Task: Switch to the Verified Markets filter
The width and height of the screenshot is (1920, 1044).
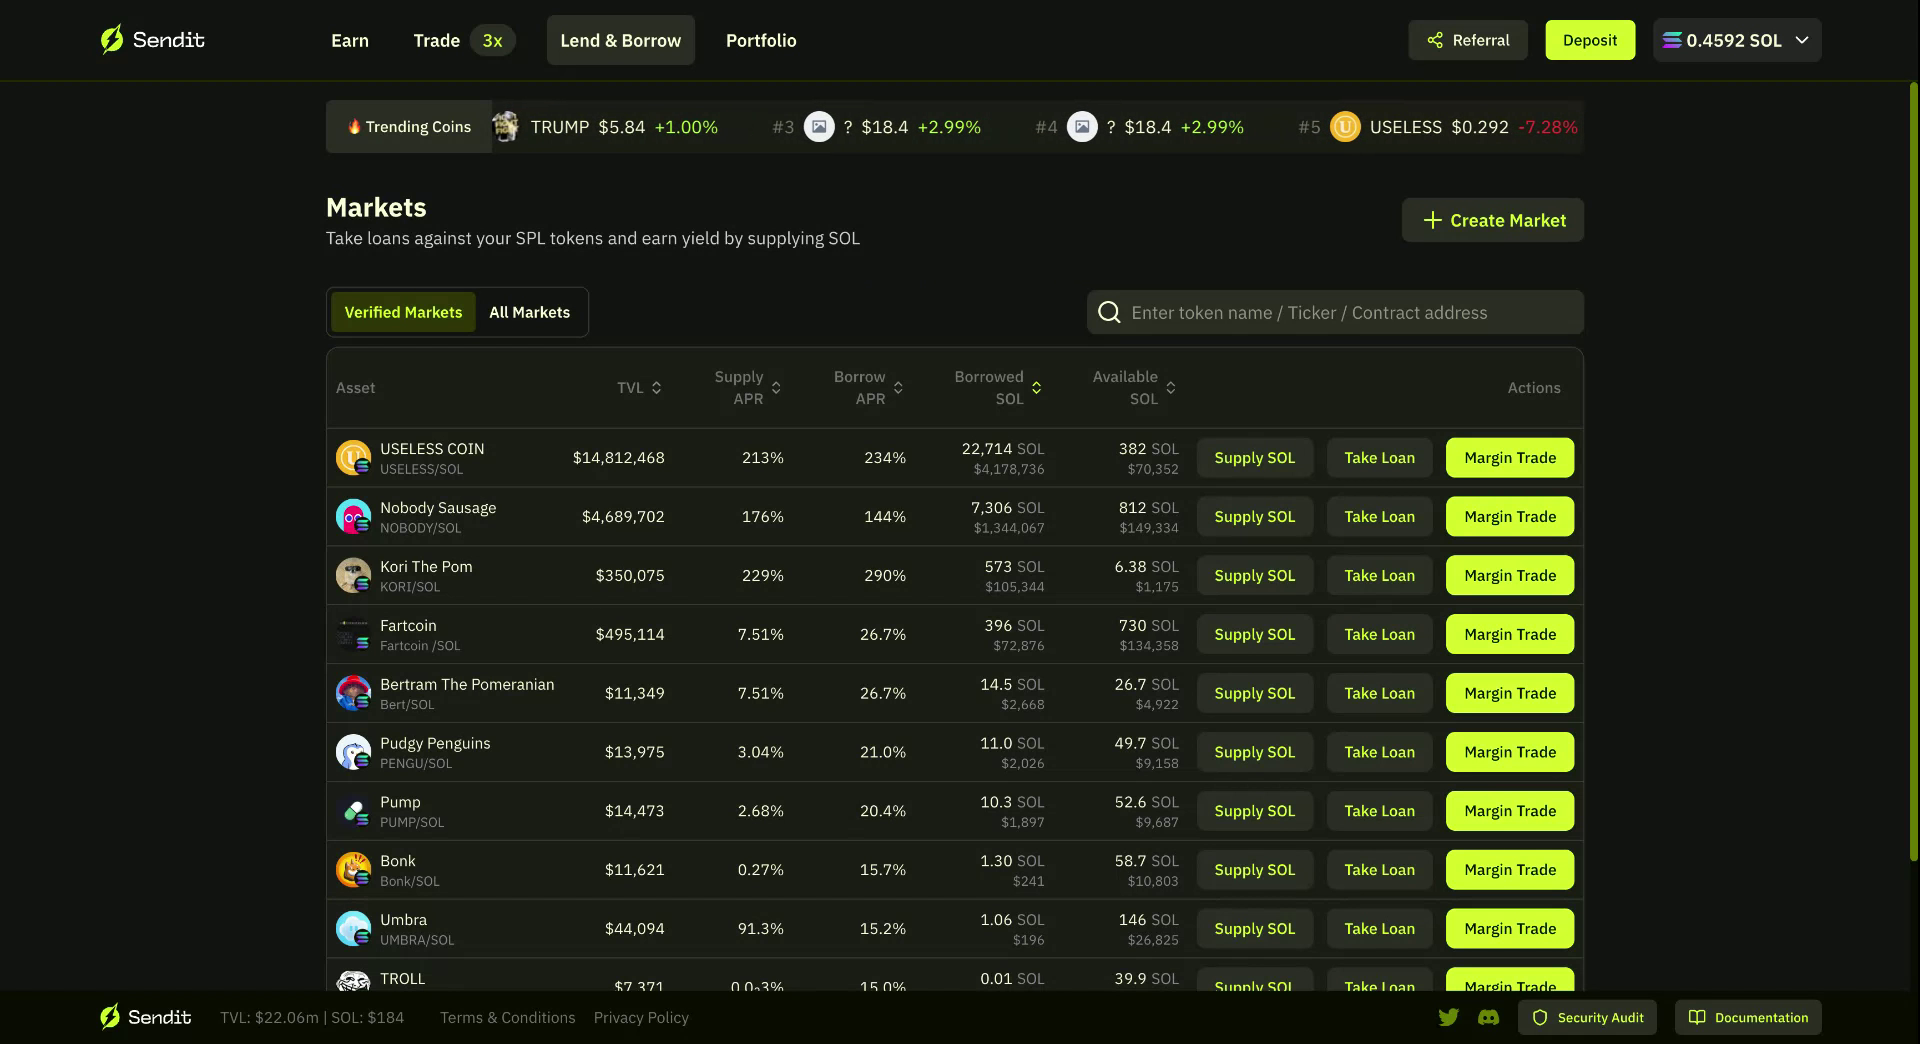Action: (x=403, y=313)
